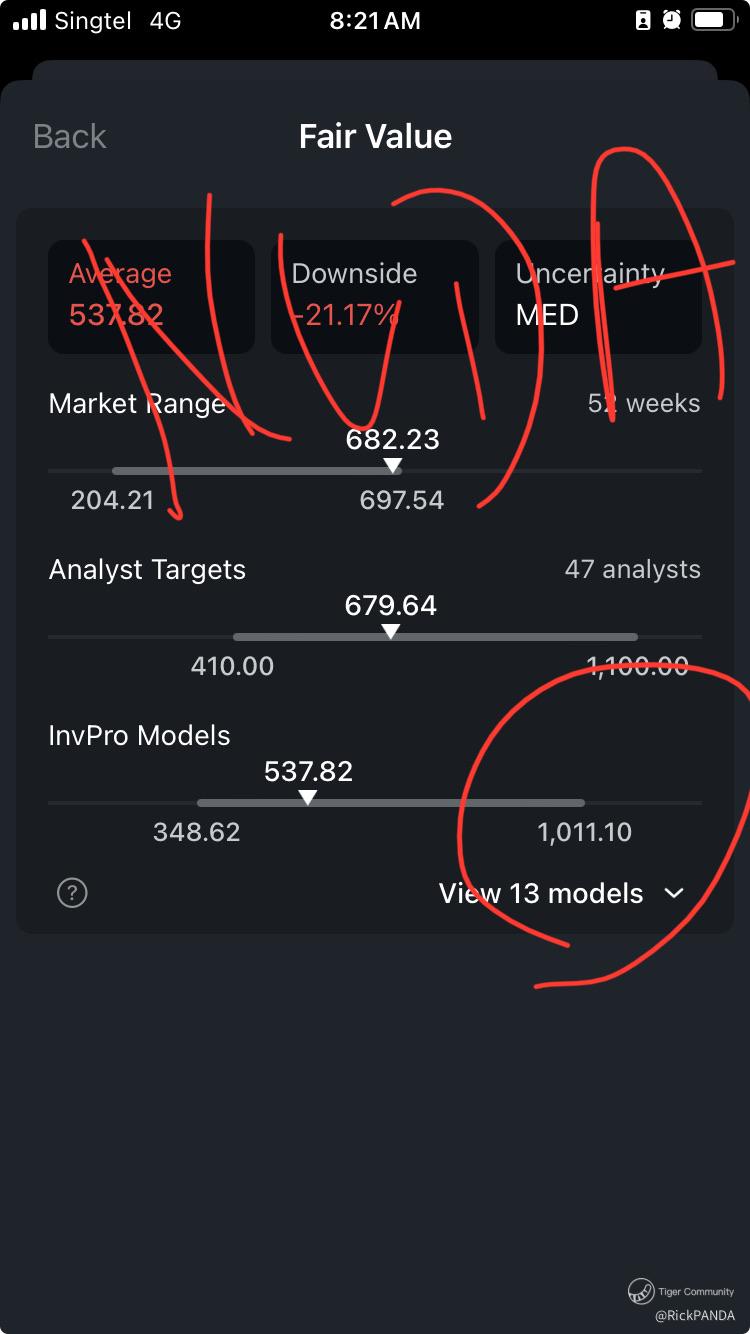Viewport: 750px width, 1334px height.
Task: Tap the InvPro Models marker at 537.82
Action: (x=308, y=798)
